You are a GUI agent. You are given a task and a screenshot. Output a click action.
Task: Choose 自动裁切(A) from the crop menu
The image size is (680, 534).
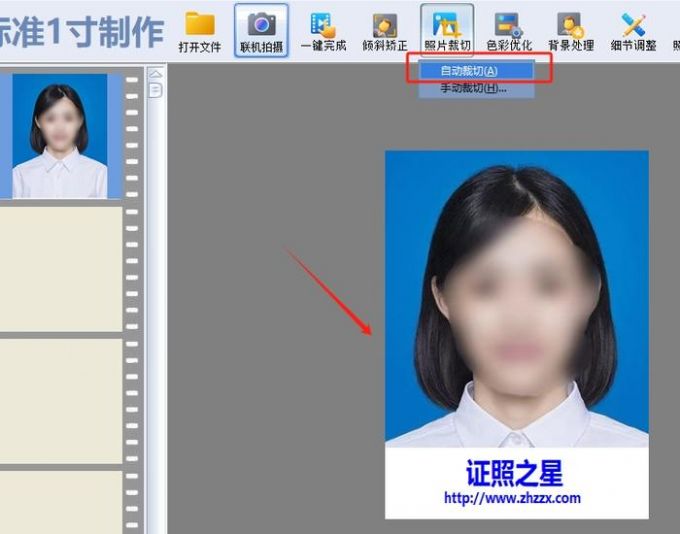pyautogui.click(x=469, y=71)
